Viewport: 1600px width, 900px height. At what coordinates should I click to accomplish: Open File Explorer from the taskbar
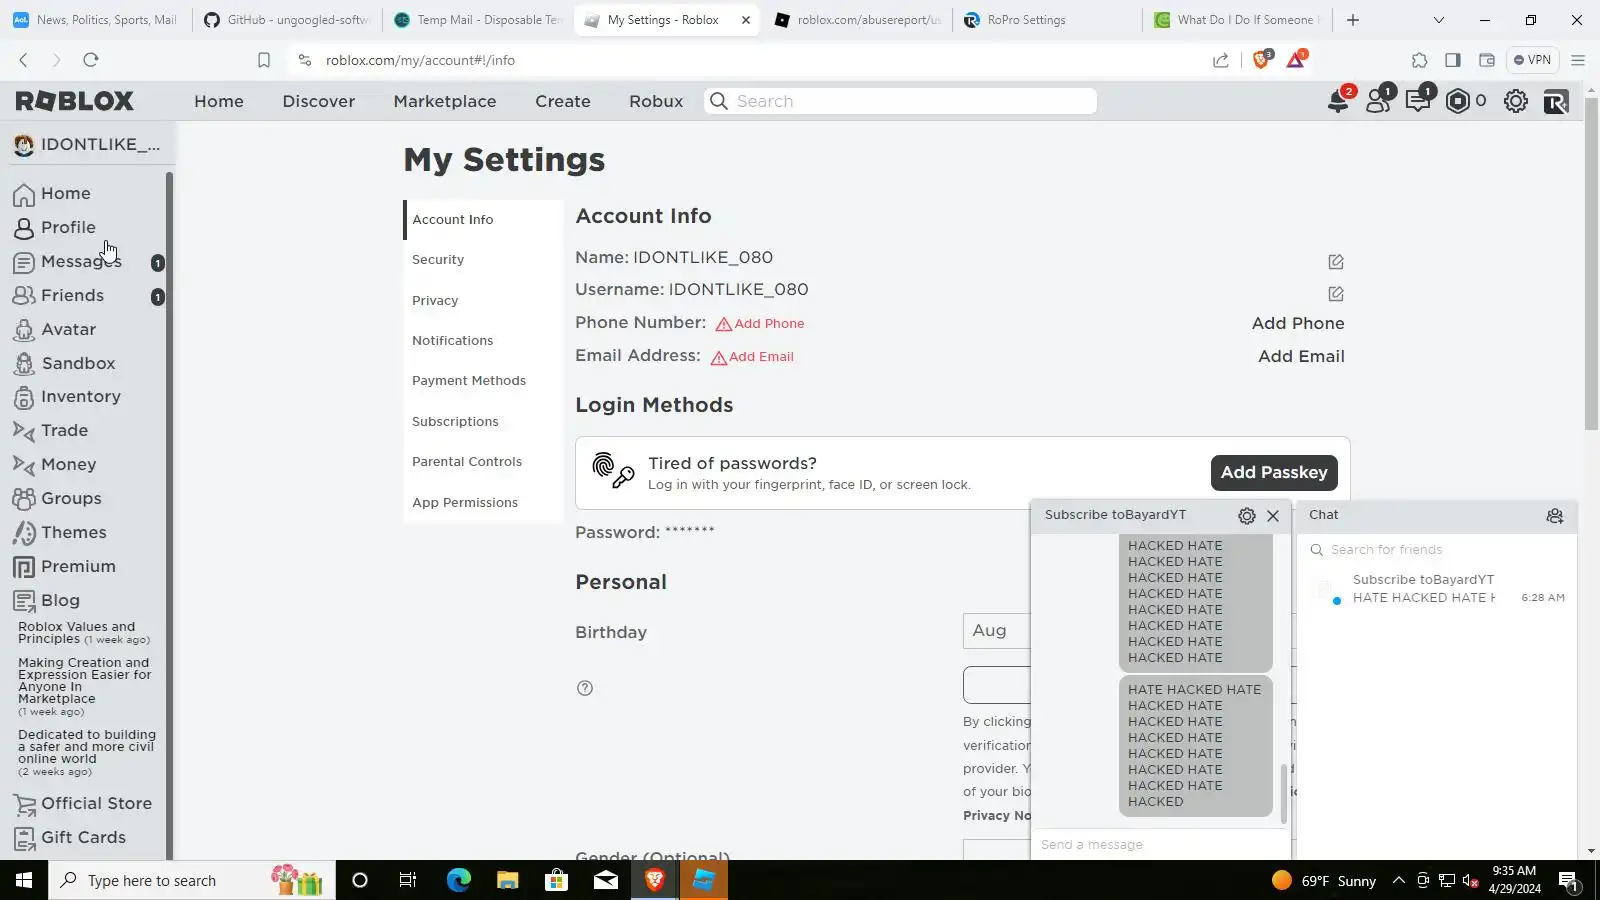point(508,880)
